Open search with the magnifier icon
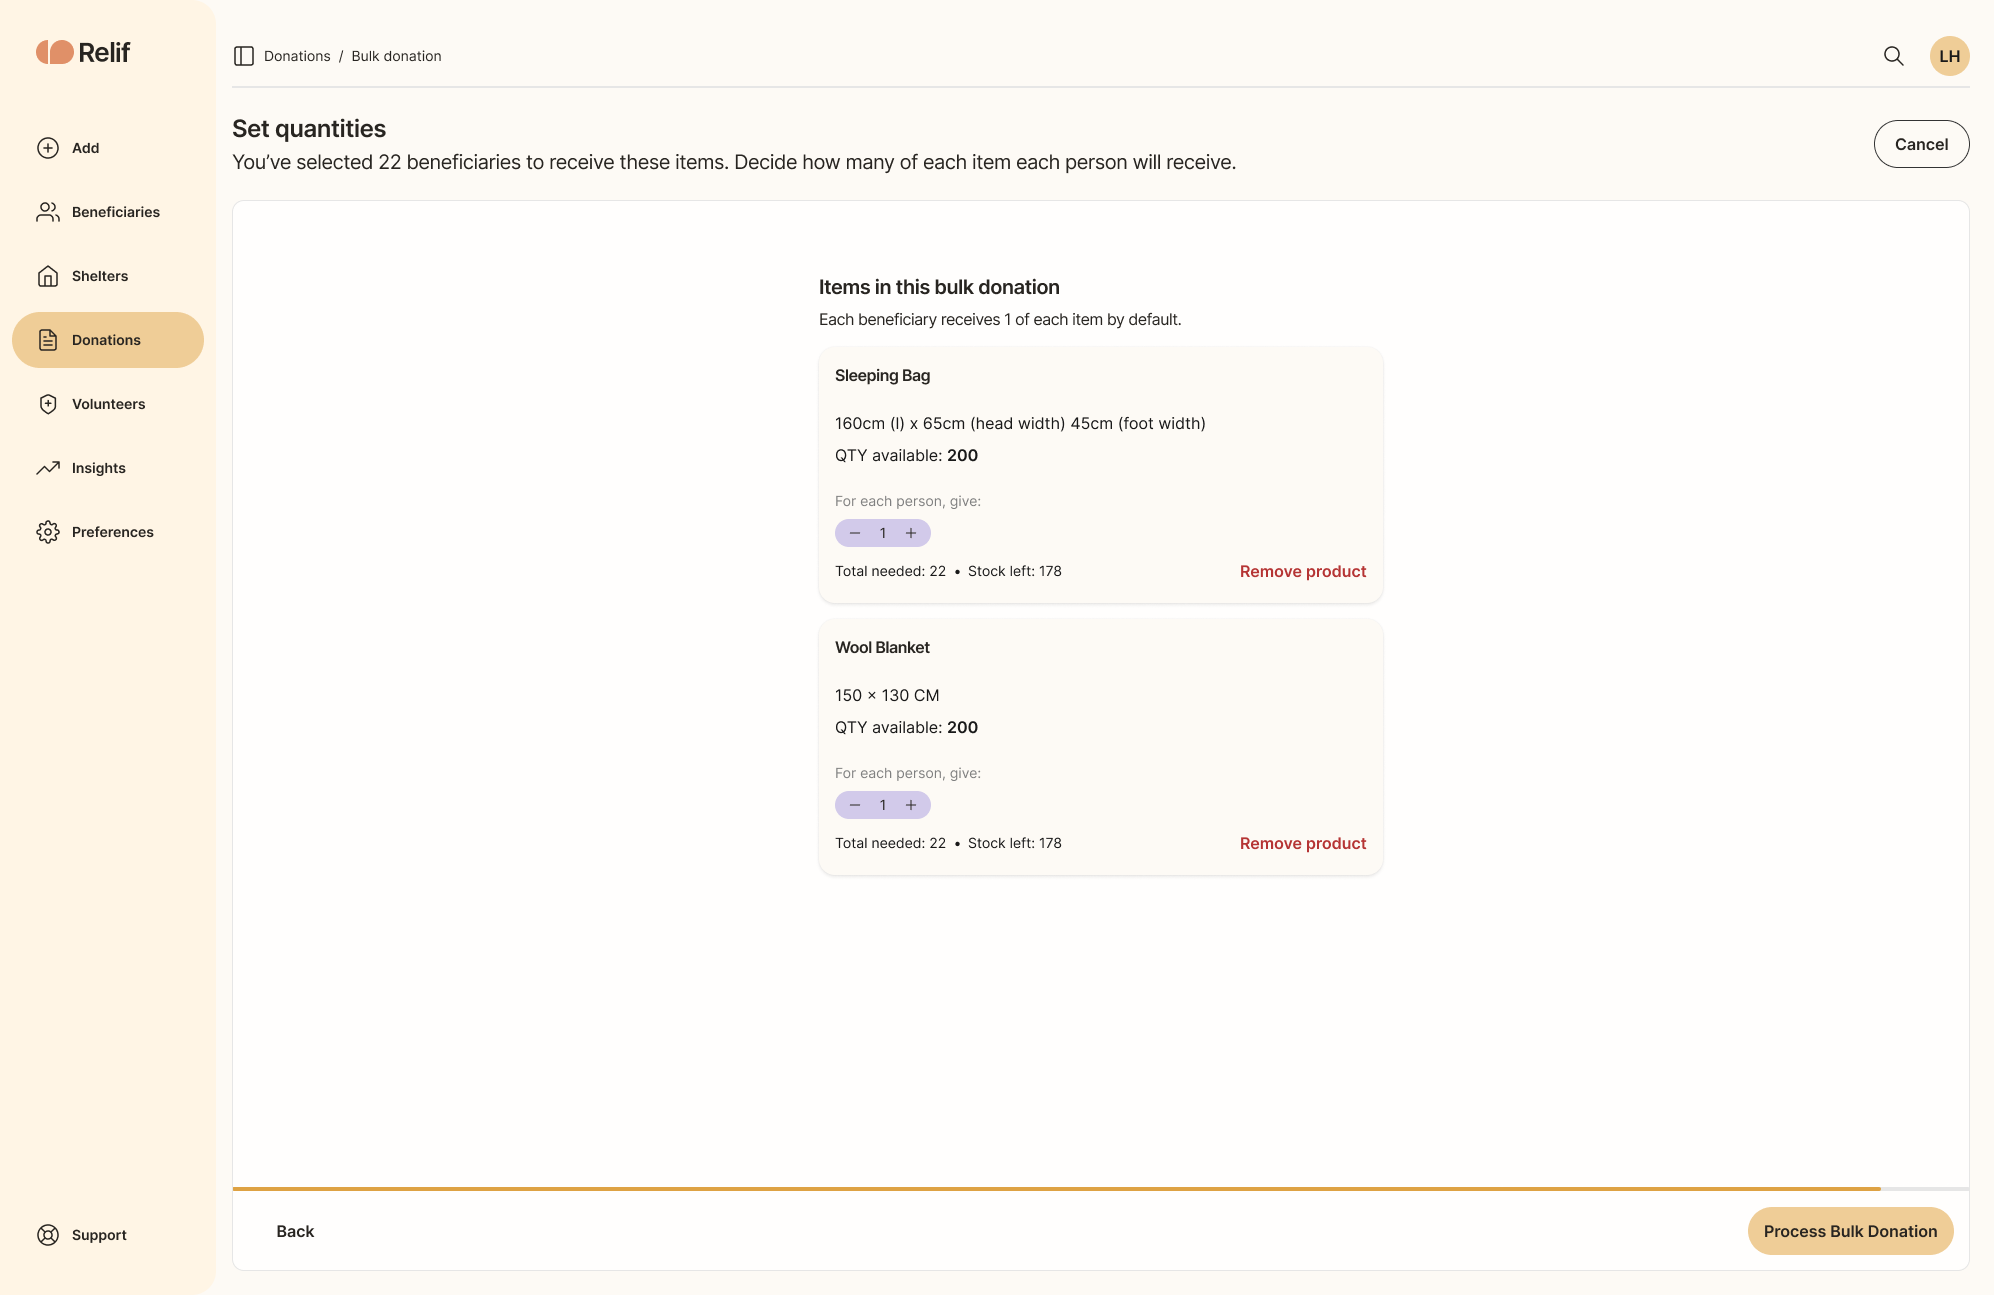 pyautogui.click(x=1893, y=56)
